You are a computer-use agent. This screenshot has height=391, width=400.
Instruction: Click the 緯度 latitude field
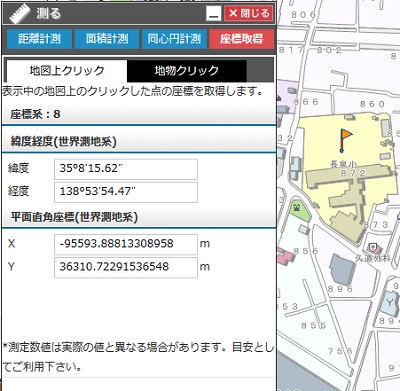point(126,169)
